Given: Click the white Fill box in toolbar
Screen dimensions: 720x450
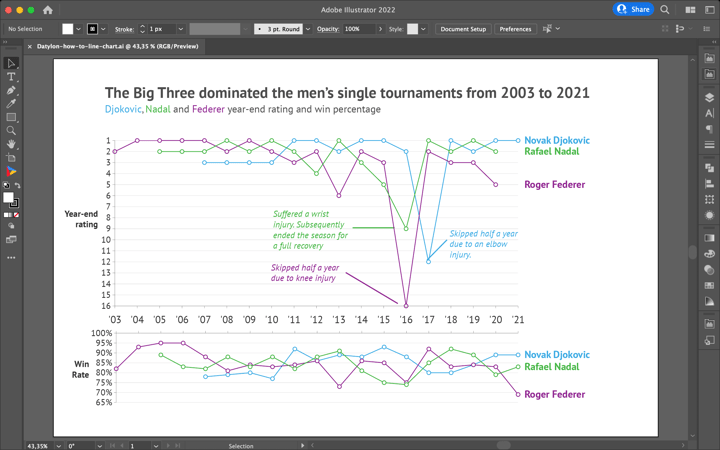Looking at the screenshot, I should pos(8,197).
